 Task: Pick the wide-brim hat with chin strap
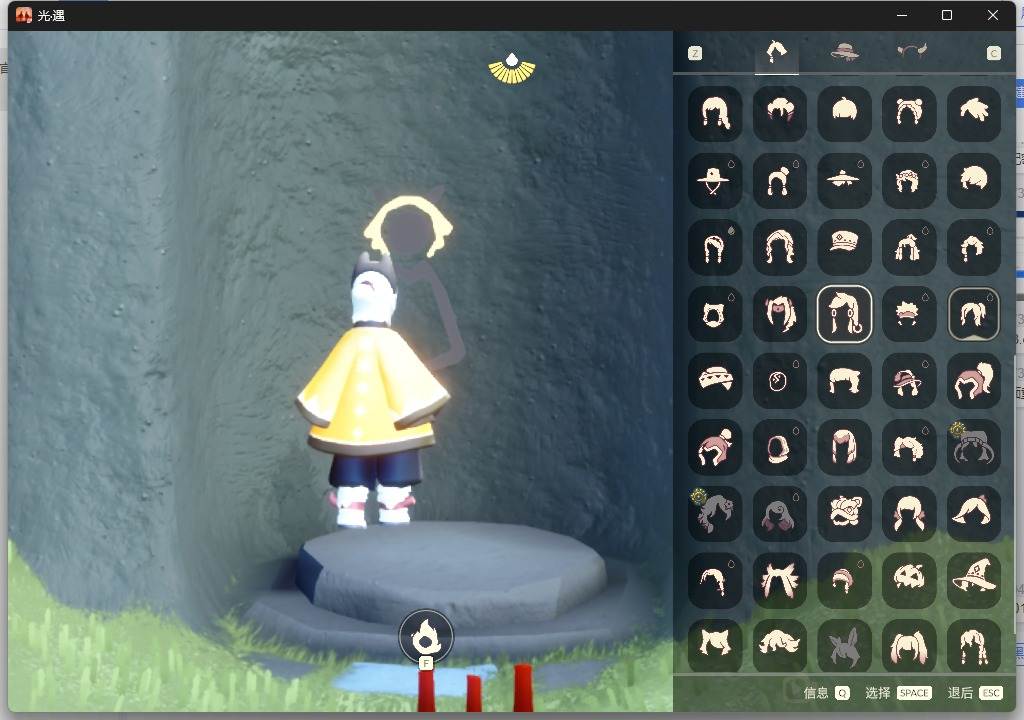click(714, 180)
